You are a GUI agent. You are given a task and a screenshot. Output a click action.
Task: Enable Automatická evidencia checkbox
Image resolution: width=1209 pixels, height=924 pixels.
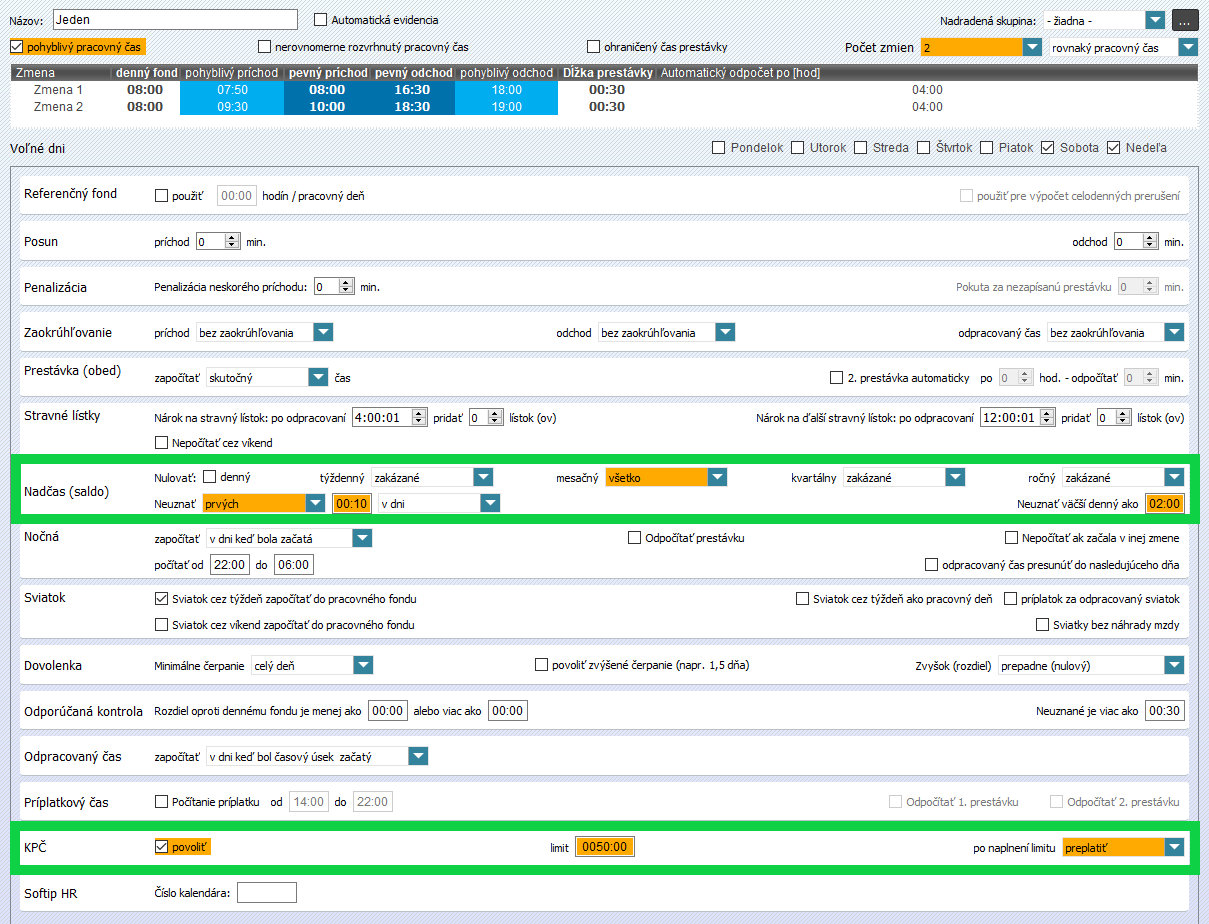(321, 20)
